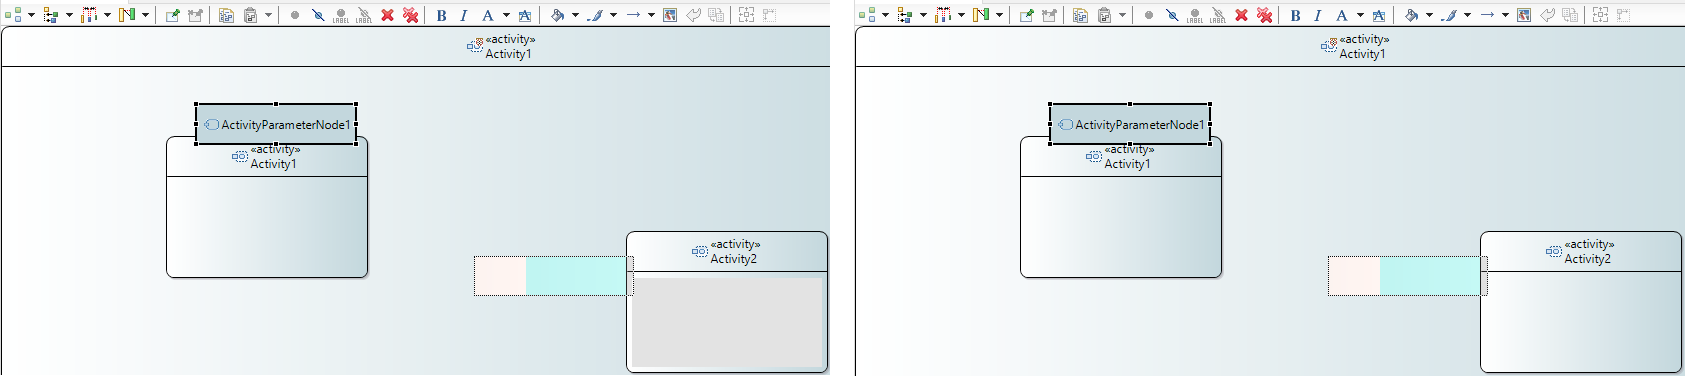The height and width of the screenshot is (376, 1687).
Task: Click set font icon in left panel toolbar
Action: point(525,15)
